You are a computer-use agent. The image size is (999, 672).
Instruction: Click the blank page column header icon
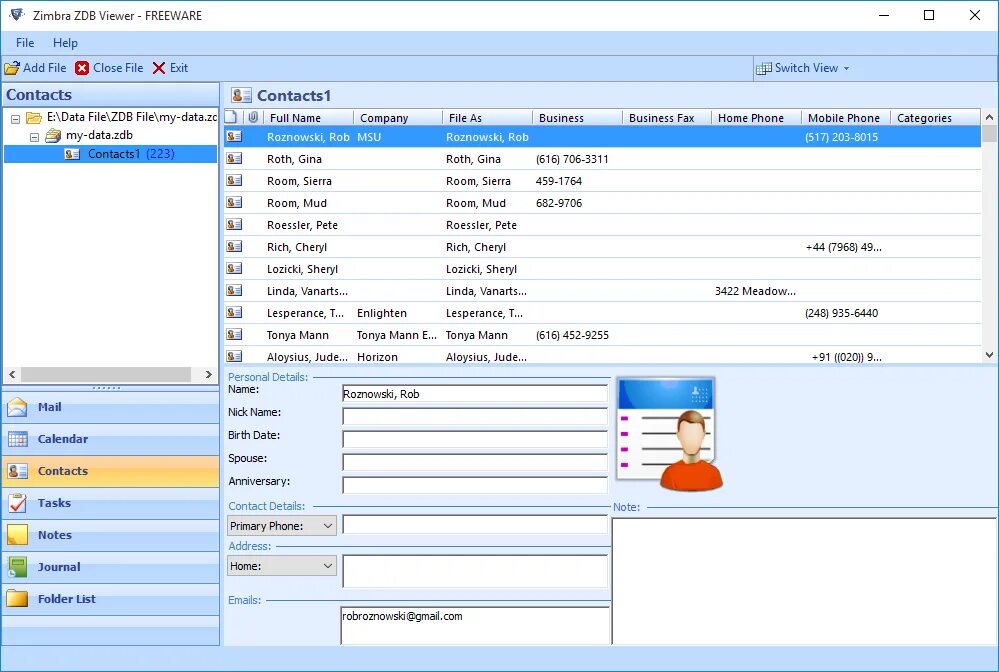(231, 117)
